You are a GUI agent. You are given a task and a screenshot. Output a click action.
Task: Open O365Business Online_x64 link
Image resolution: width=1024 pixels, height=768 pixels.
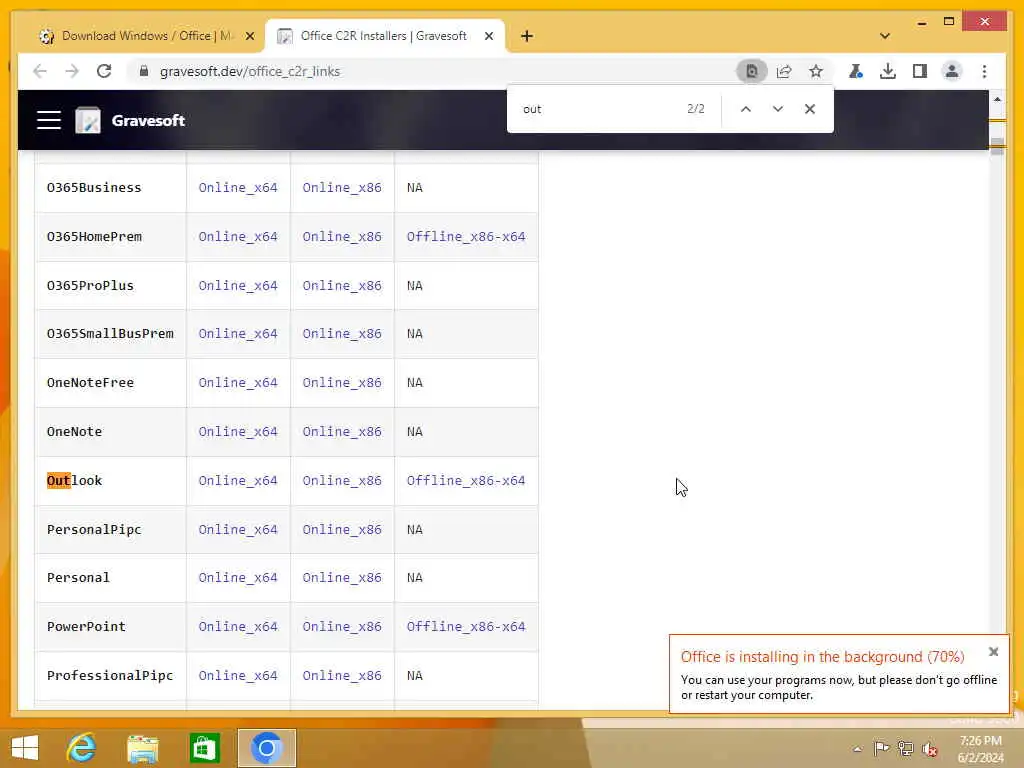coord(238,187)
